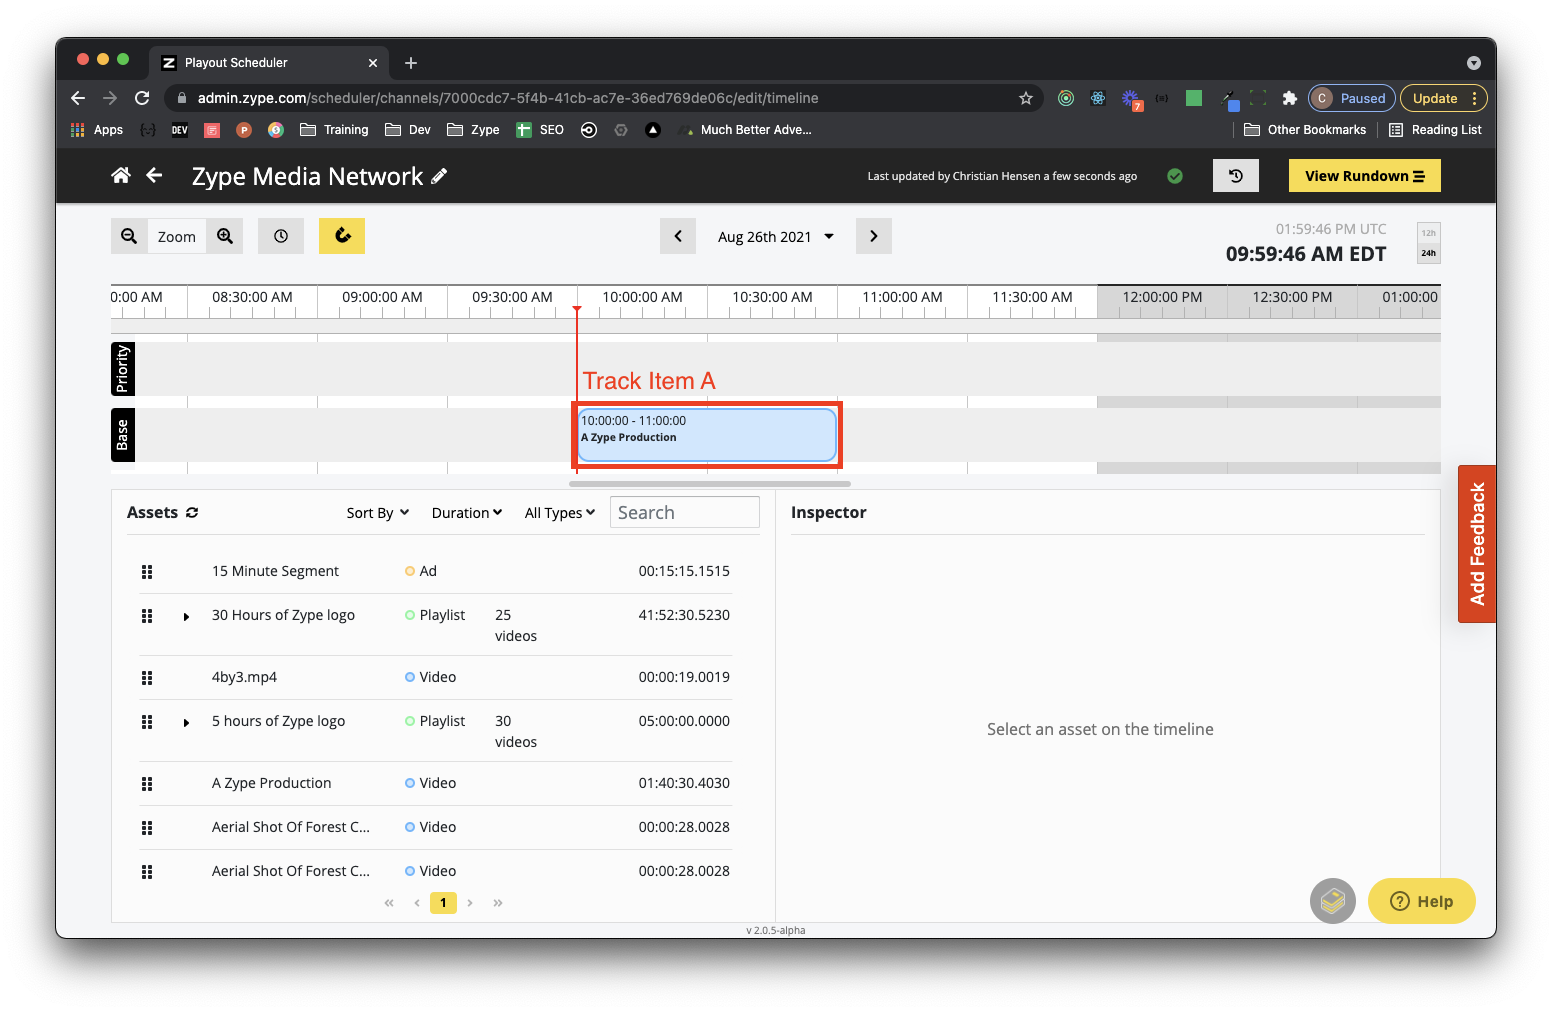Go to the previous day
1552x1012 pixels.
pos(678,236)
